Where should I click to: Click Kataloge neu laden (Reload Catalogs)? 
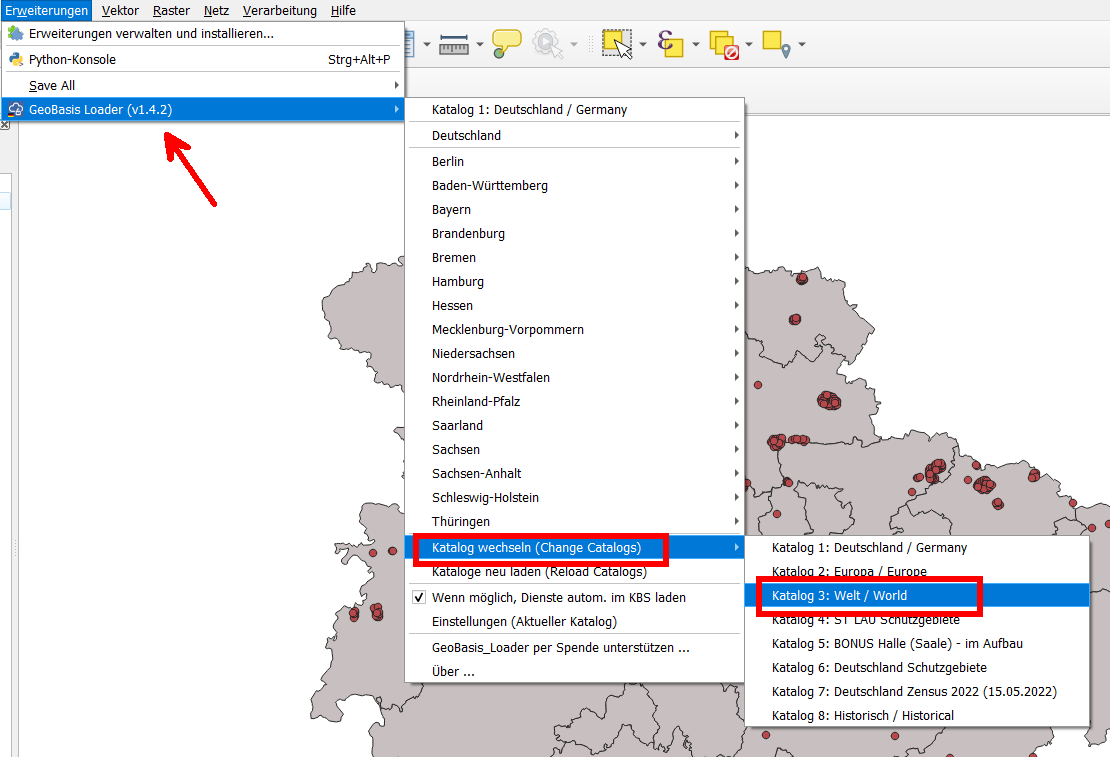[x=539, y=572]
